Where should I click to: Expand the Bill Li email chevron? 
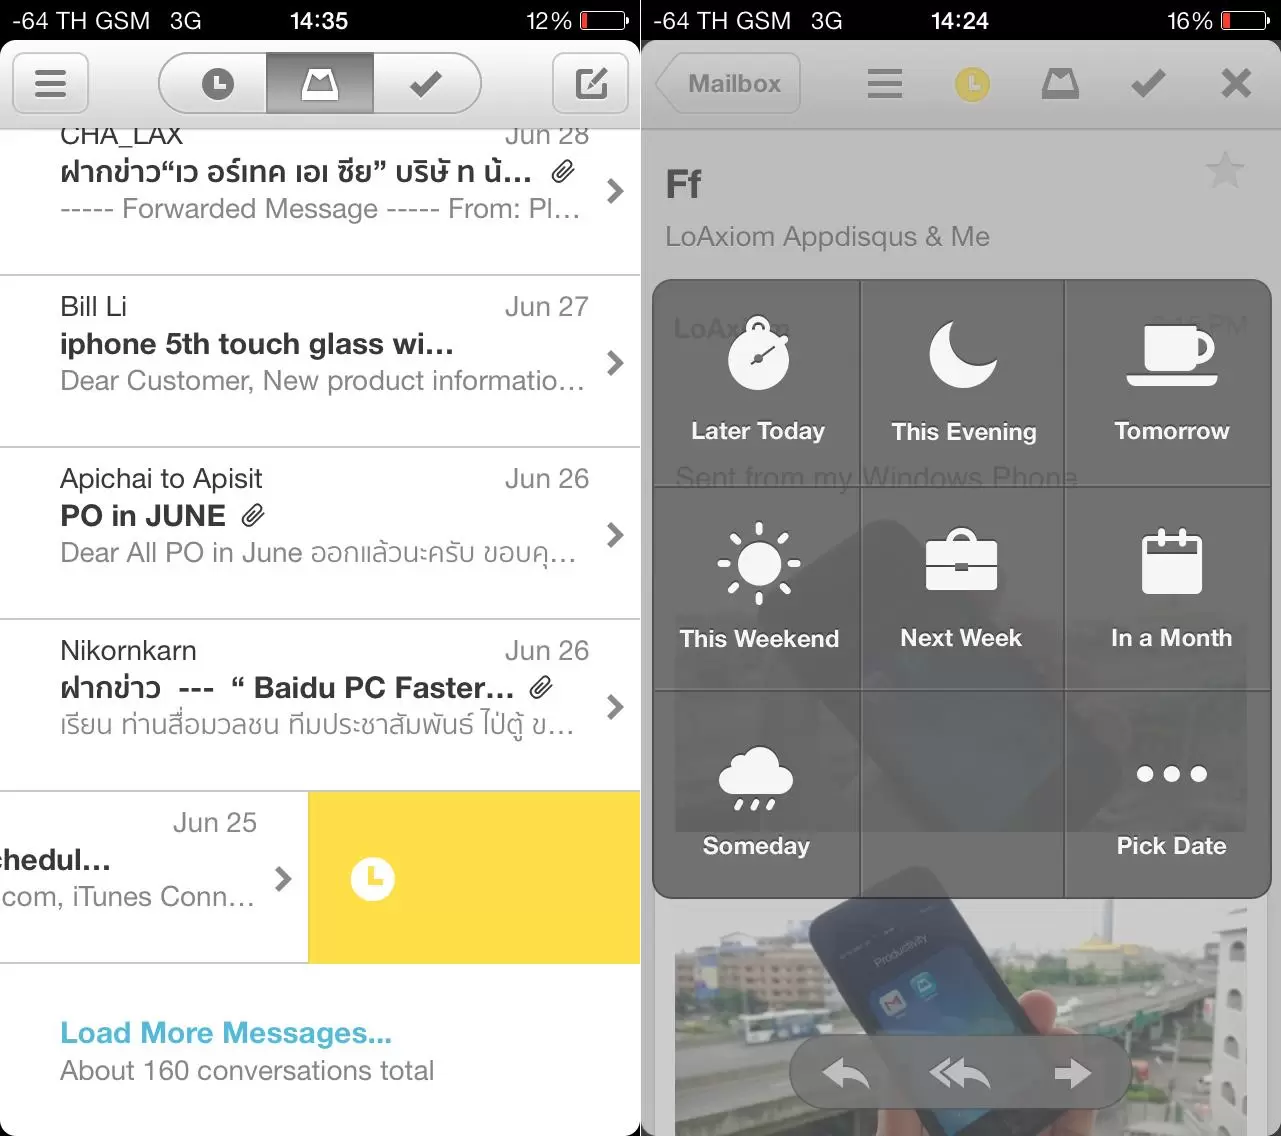click(x=615, y=363)
